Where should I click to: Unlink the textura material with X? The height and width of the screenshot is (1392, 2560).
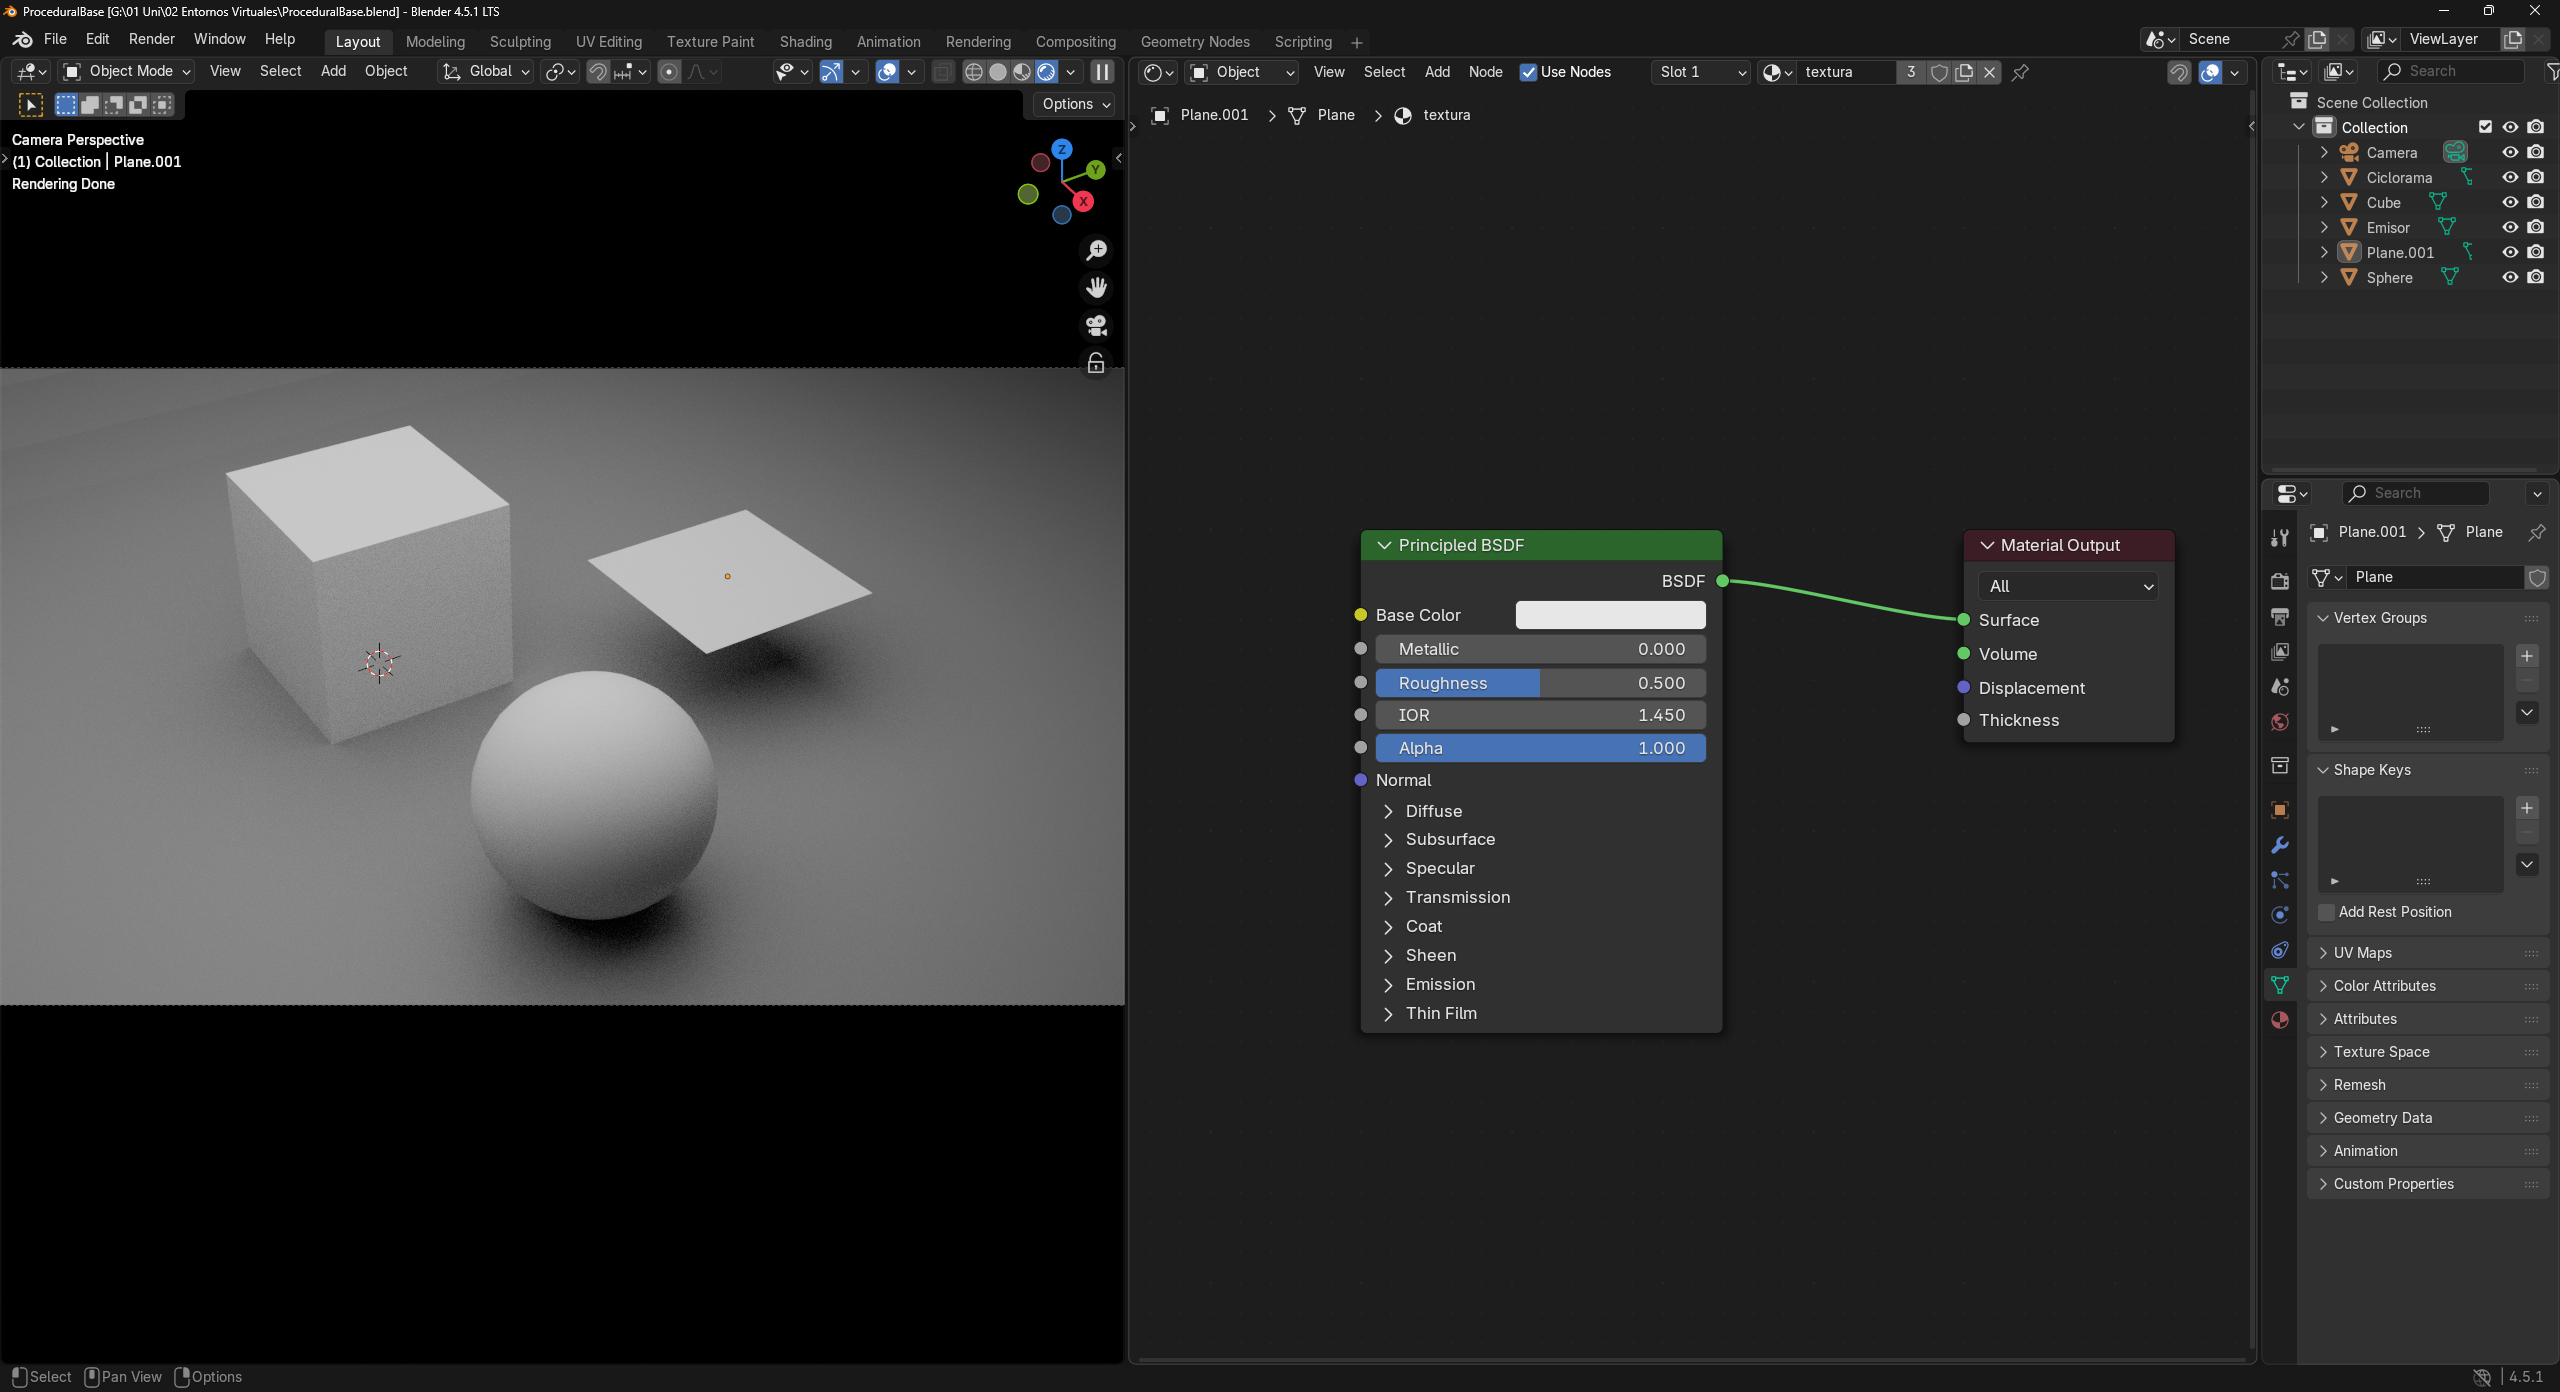pos(1990,72)
